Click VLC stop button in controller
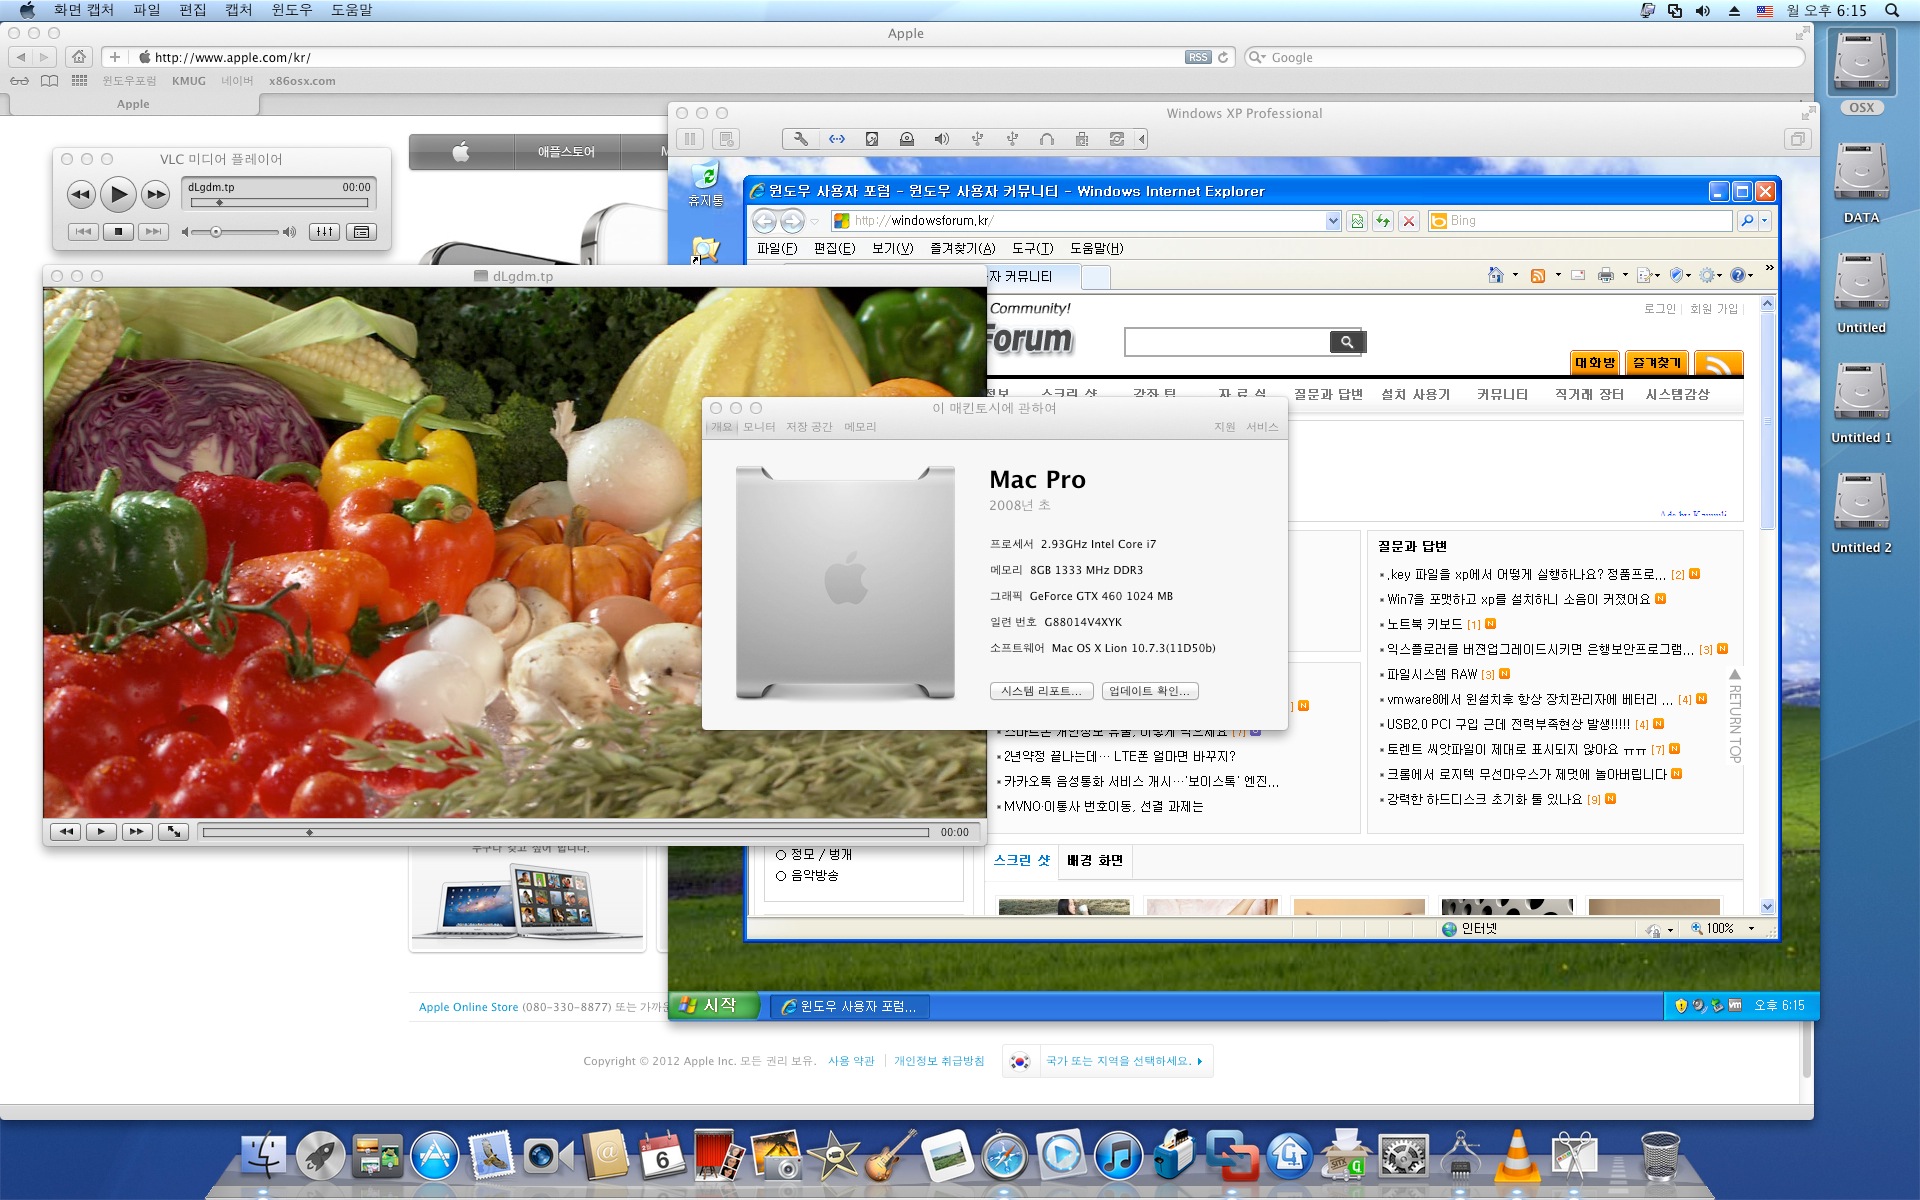The image size is (1920, 1200). 118,232
